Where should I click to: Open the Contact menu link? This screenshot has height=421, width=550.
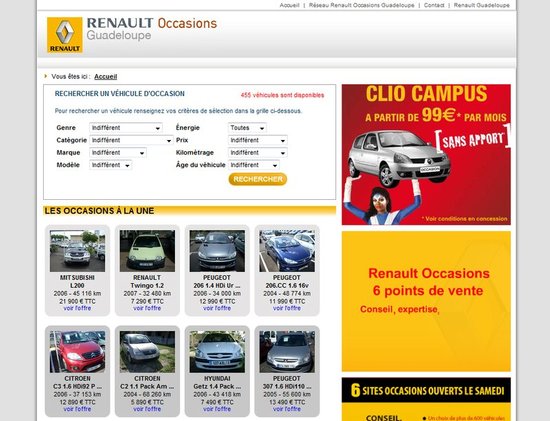click(434, 5)
